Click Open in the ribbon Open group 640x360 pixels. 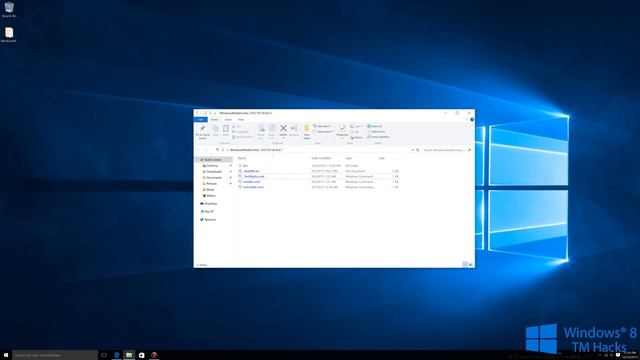tap(356, 126)
